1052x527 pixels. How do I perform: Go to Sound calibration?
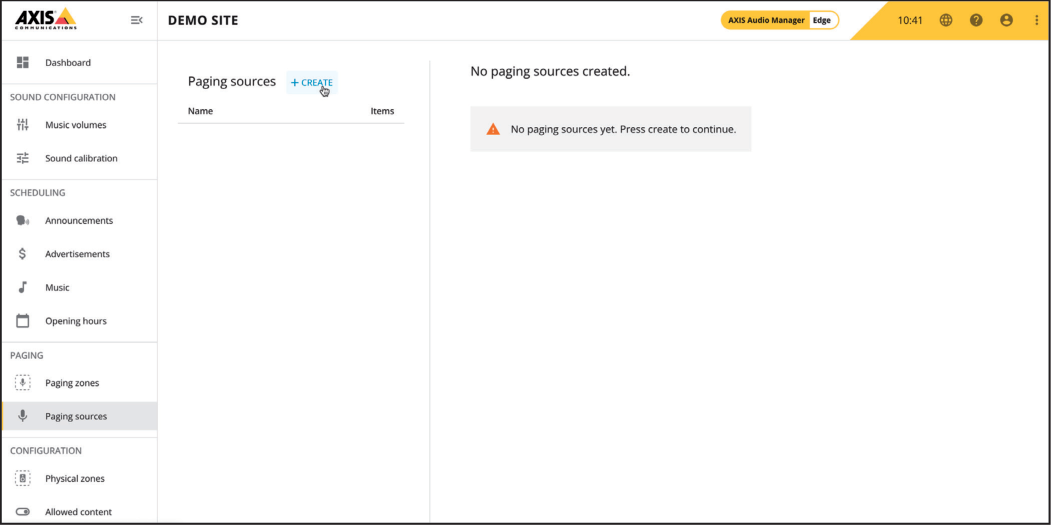[x=79, y=158]
